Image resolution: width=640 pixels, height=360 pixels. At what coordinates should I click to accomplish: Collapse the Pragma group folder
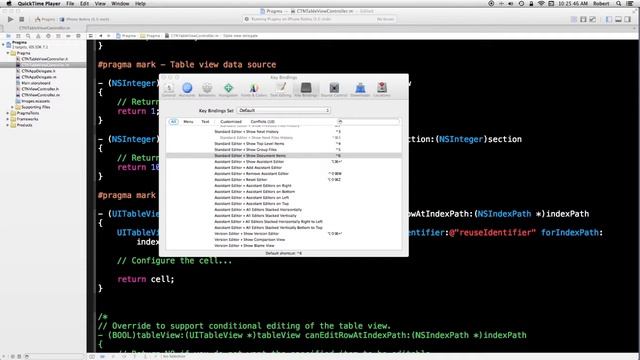8,53
